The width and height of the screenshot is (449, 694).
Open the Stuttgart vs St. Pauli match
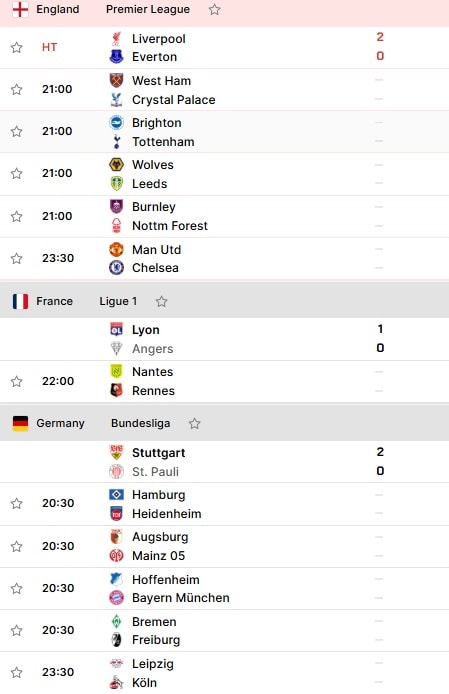coord(224,462)
